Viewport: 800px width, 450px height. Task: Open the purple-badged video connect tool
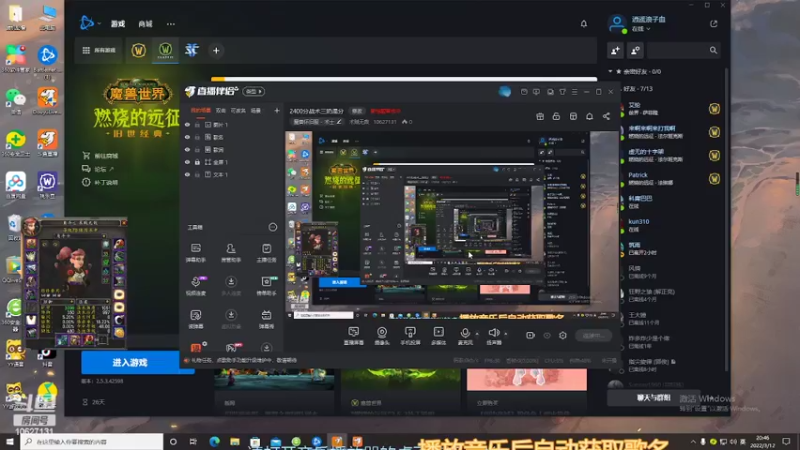point(196,286)
